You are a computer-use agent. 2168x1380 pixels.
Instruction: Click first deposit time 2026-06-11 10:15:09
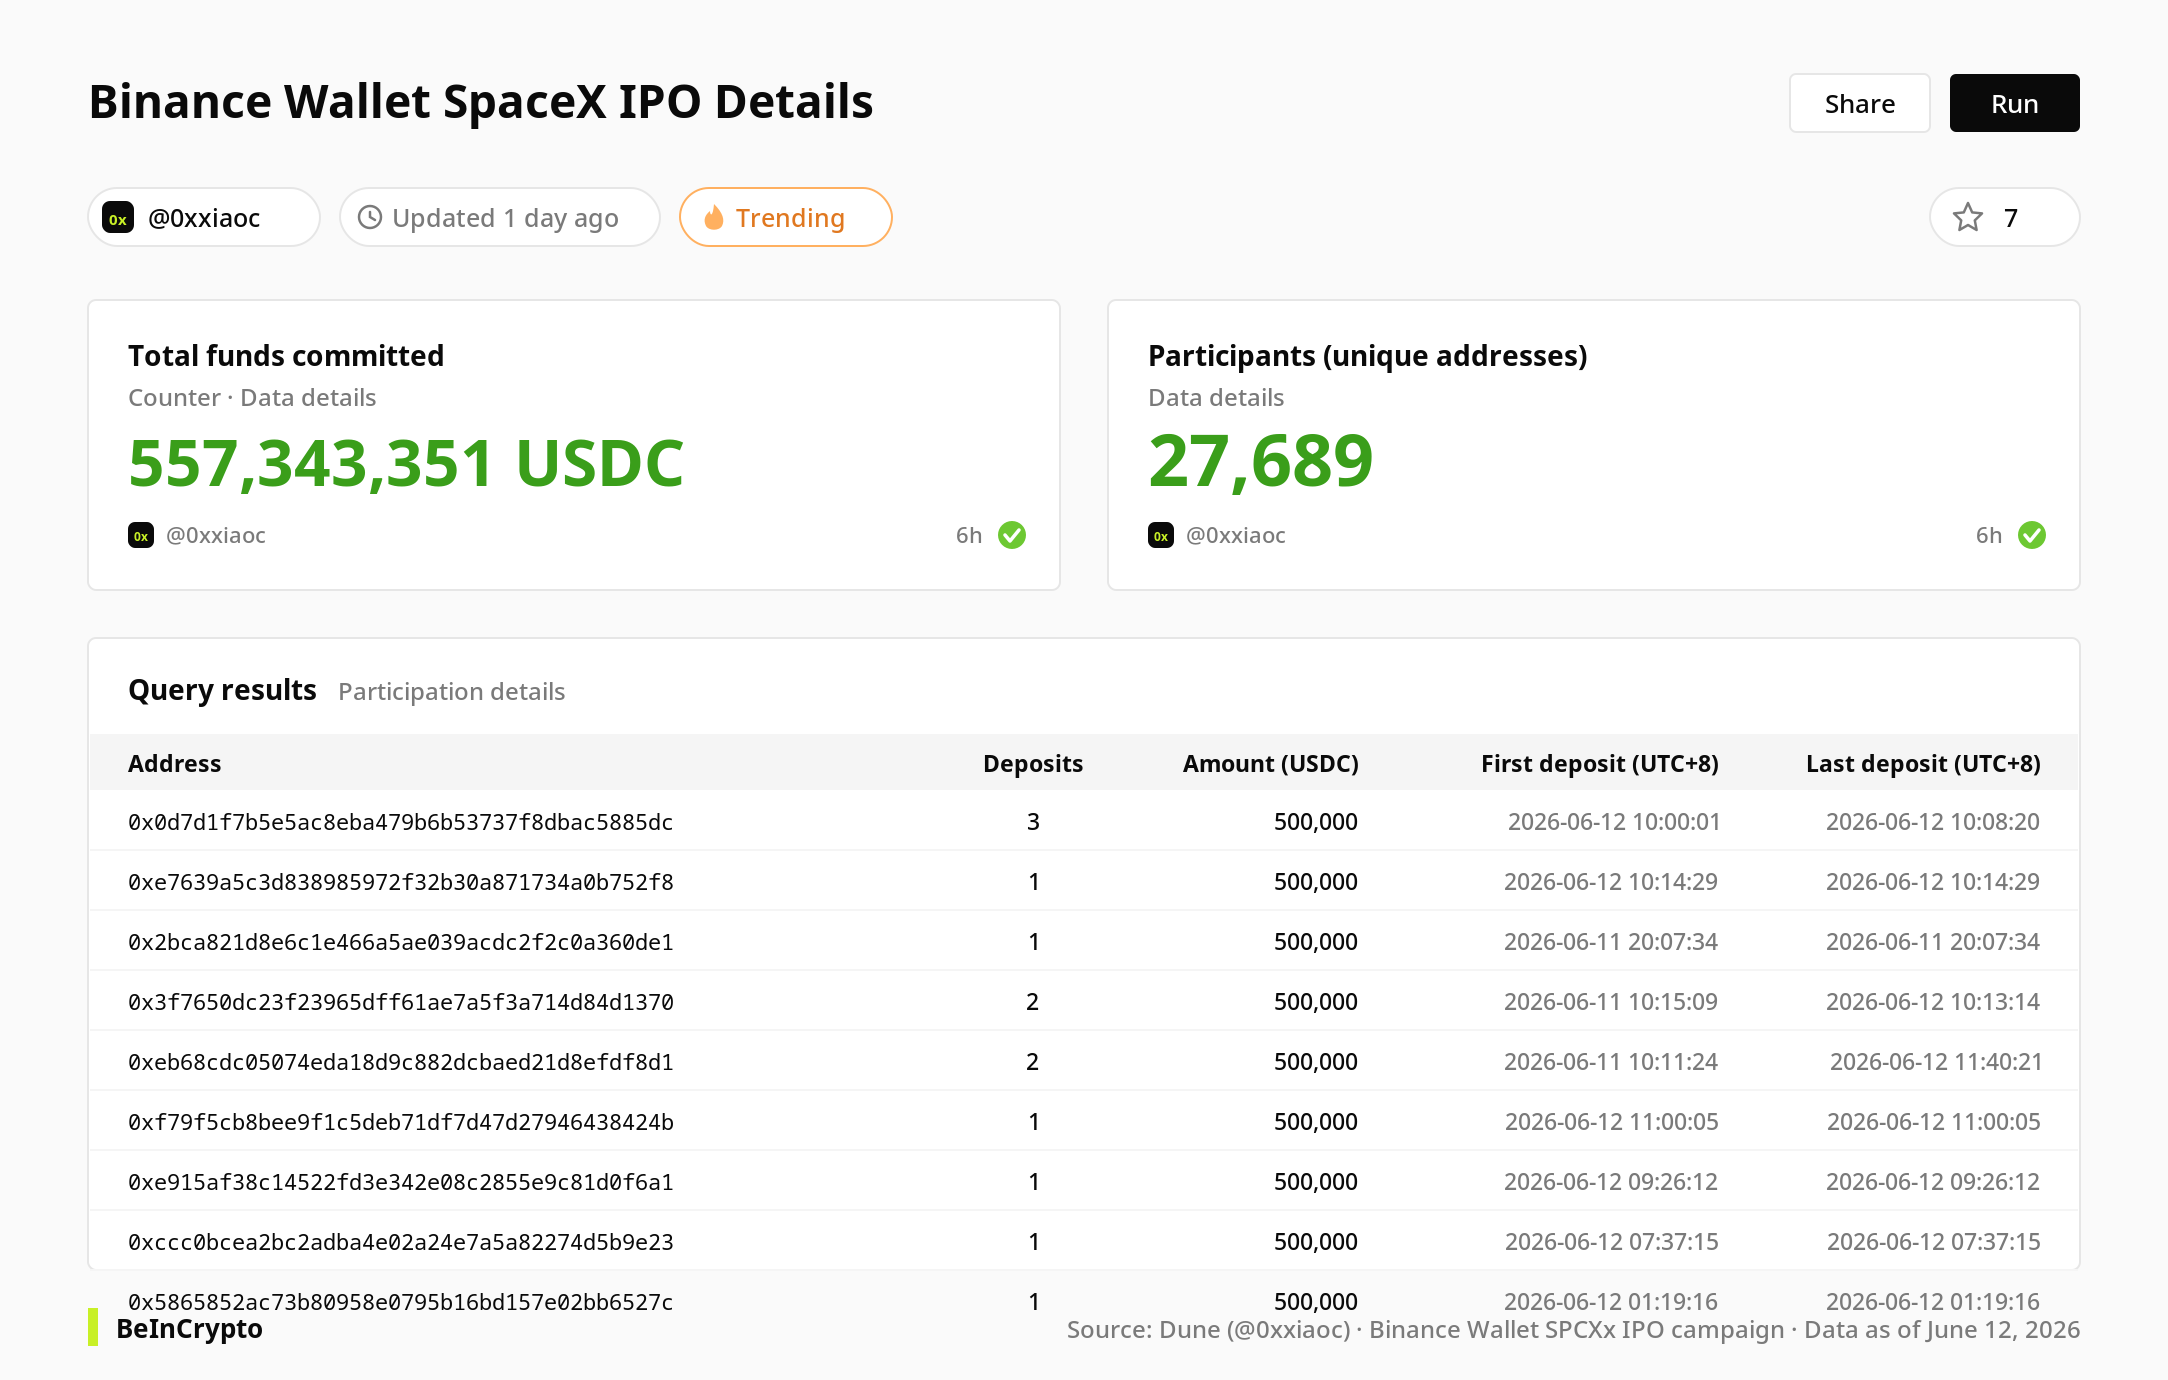[x=1611, y=1002]
